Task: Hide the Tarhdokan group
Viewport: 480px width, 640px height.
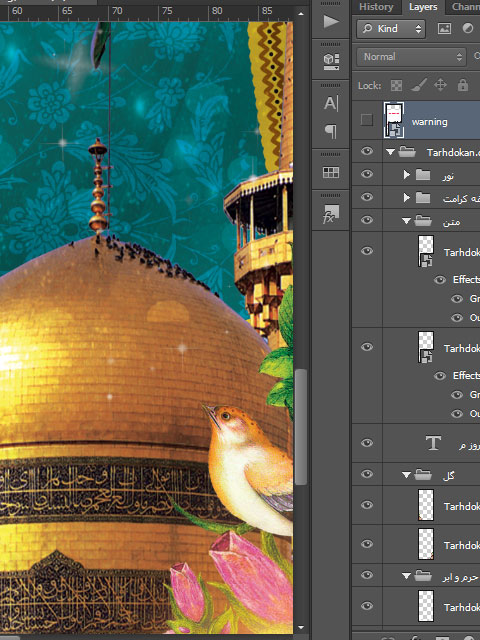Action: [367, 151]
